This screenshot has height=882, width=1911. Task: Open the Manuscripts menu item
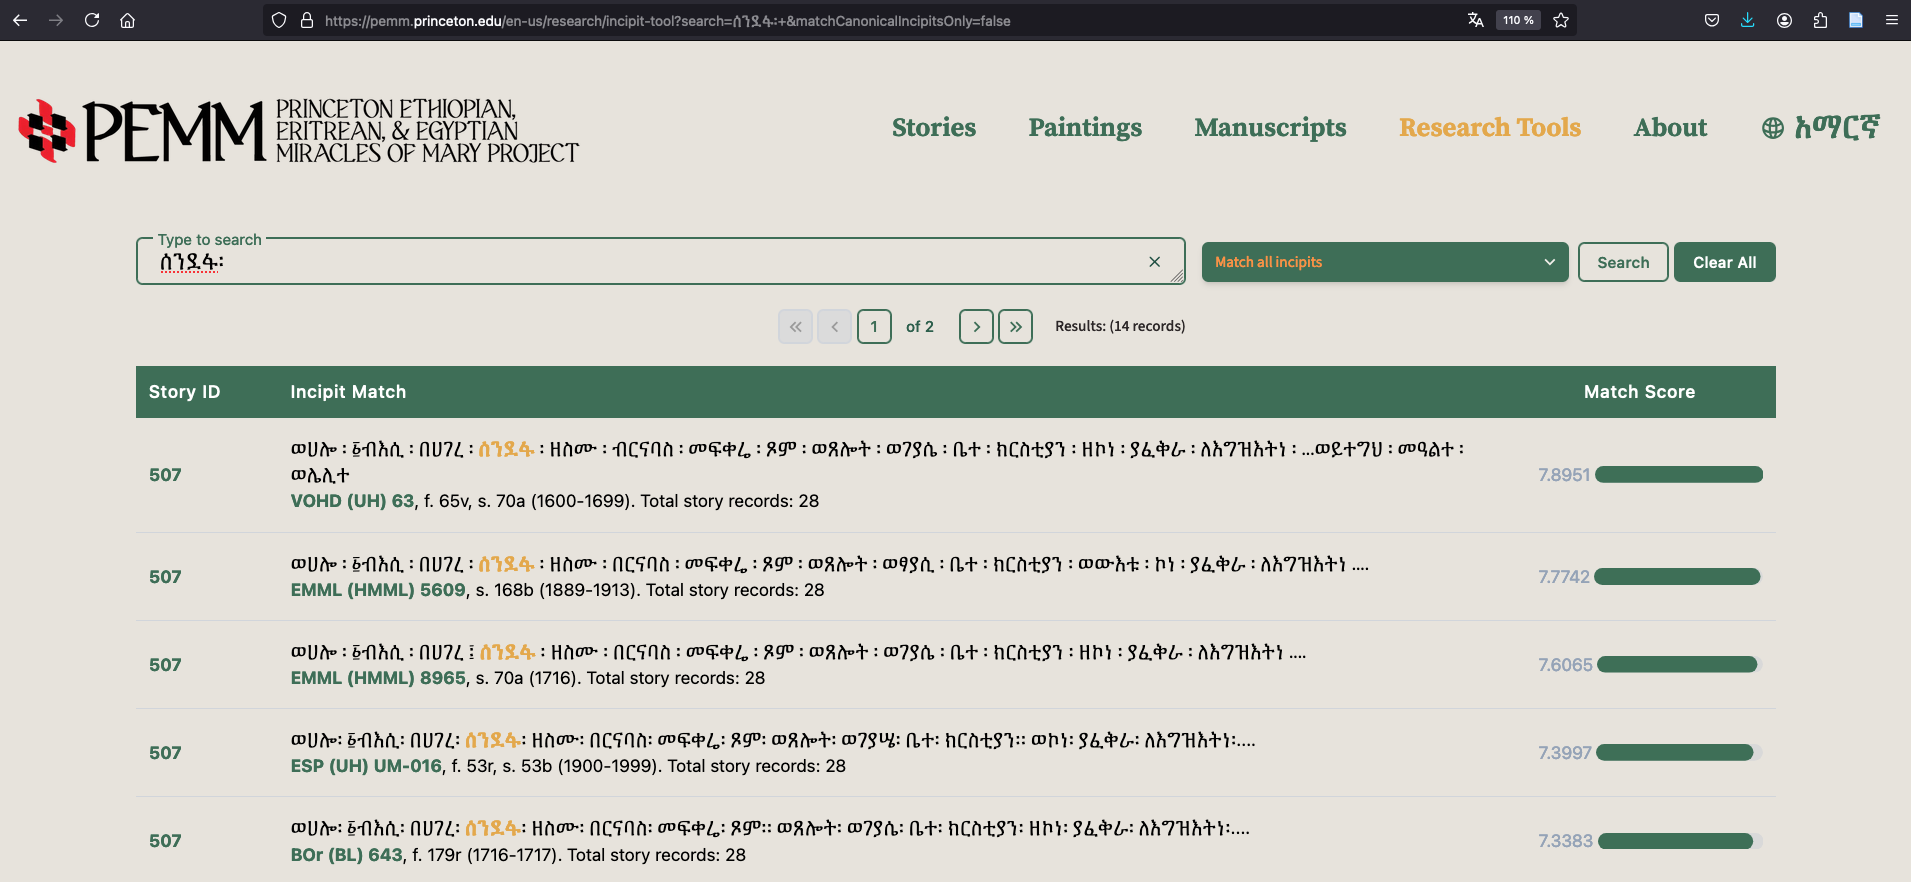(1270, 128)
